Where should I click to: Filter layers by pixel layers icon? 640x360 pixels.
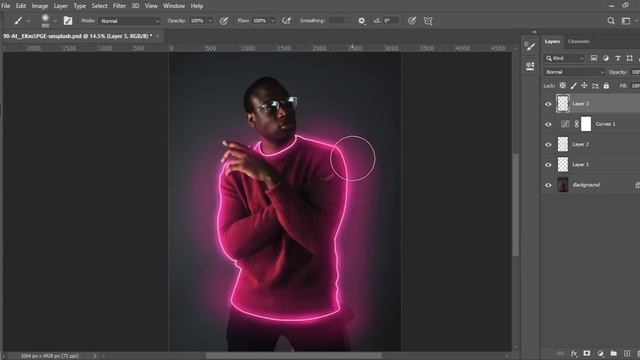[594, 58]
